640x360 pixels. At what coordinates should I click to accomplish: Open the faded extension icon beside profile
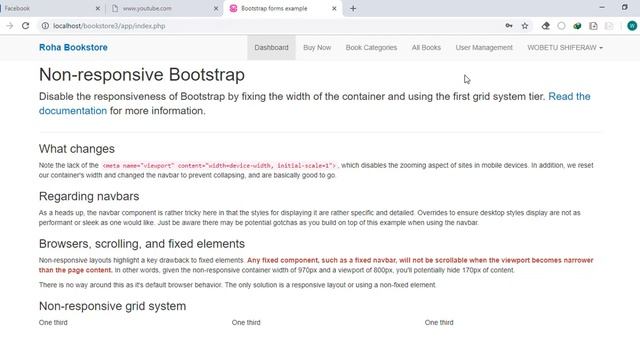coord(609,26)
